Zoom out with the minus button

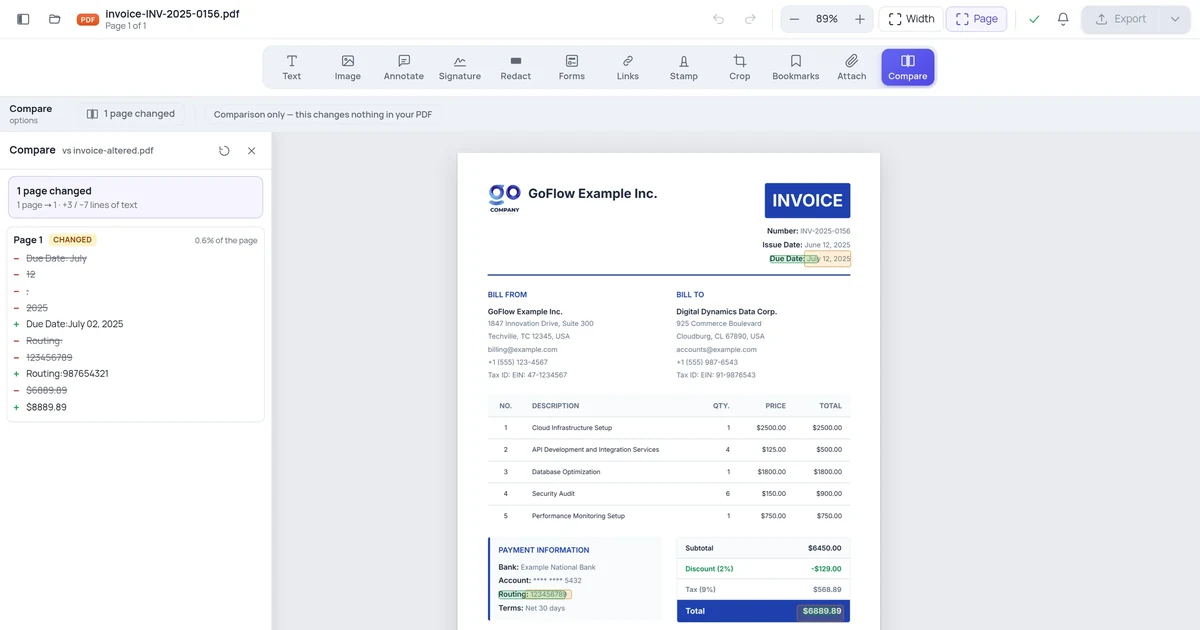pos(794,19)
